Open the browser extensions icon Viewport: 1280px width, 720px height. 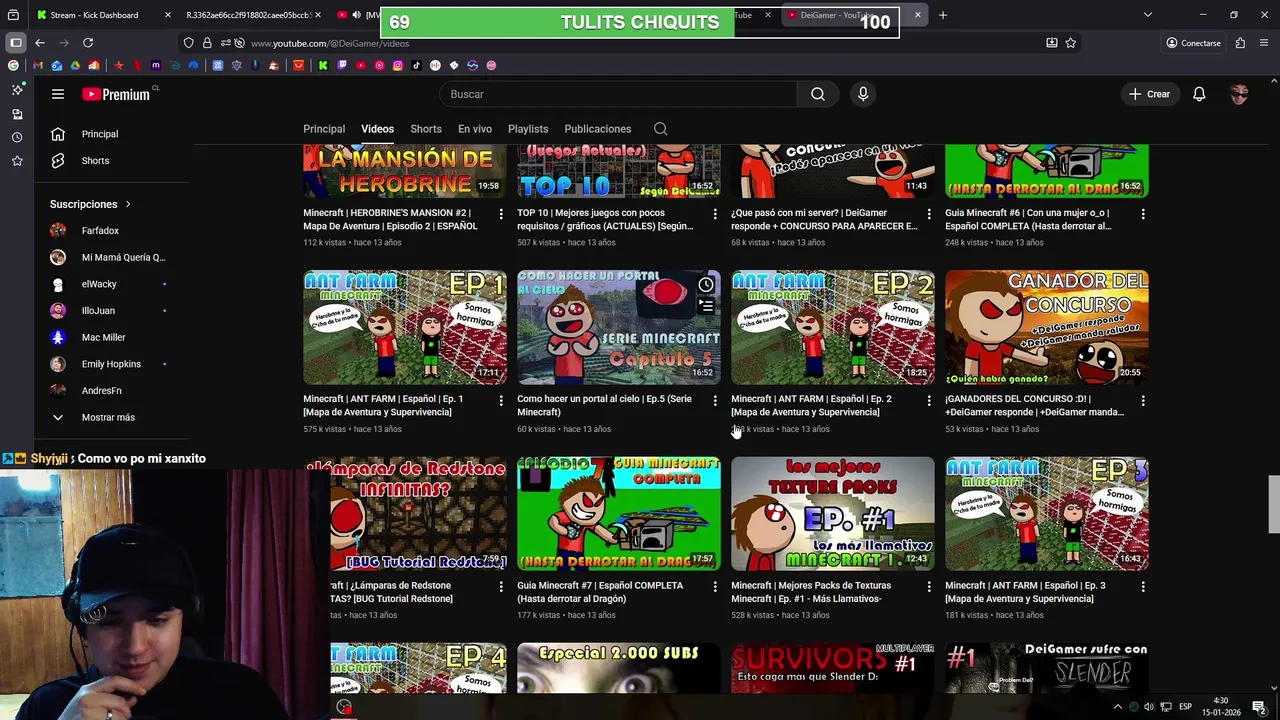click(x=1240, y=43)
